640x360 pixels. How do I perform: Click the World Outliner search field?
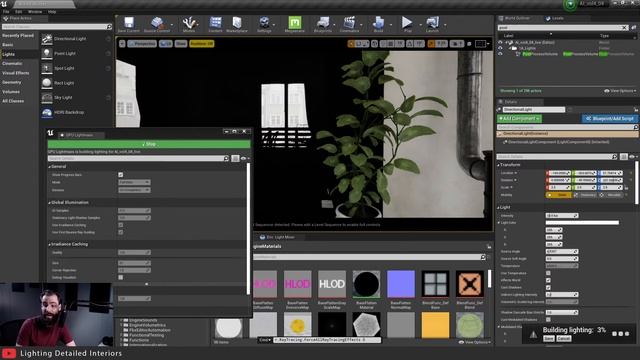(563, 28)
